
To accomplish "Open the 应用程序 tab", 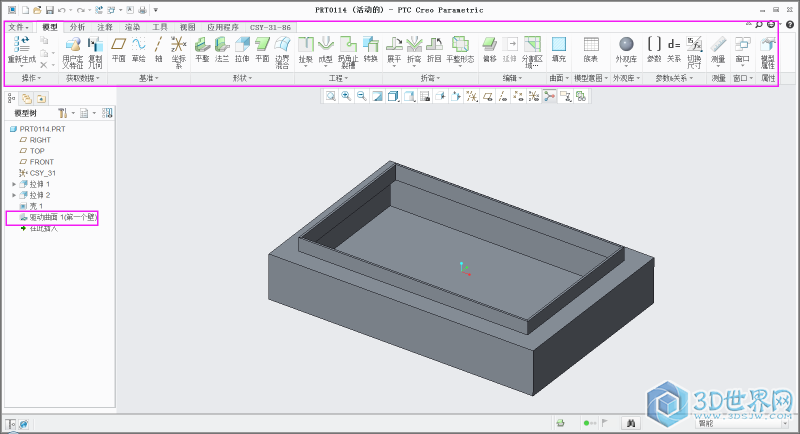I will coord(222,27).
